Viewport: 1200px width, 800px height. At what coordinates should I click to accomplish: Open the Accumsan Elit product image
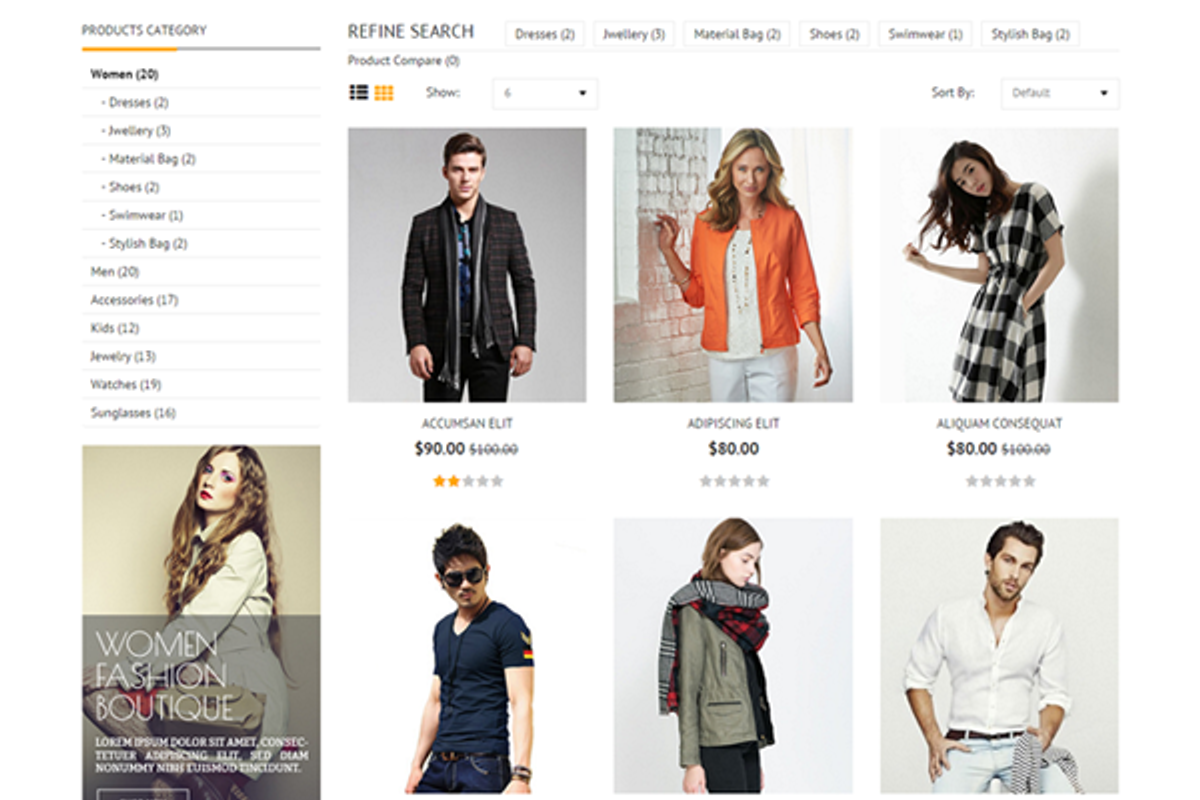point(467,265)
